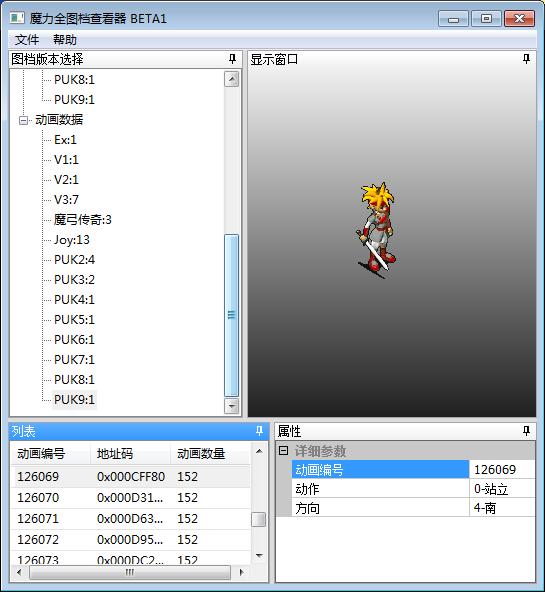Select list row 126069

131,476
